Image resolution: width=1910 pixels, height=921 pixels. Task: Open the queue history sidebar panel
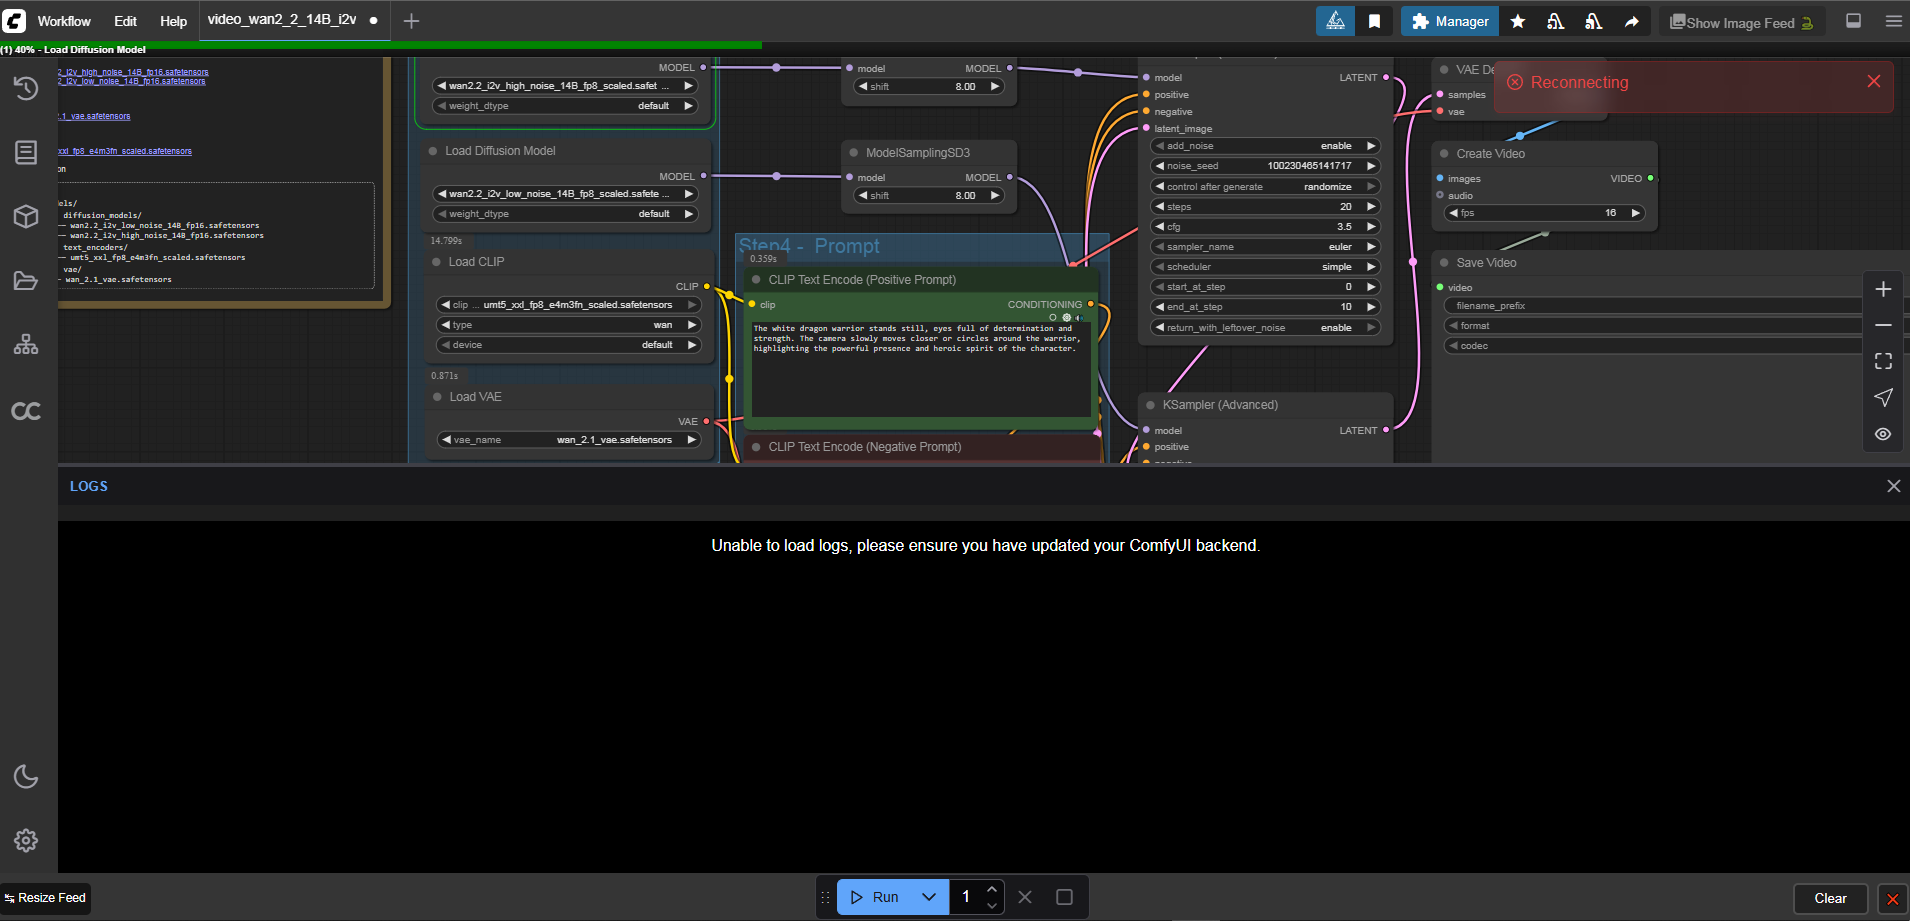click(26, 89)
